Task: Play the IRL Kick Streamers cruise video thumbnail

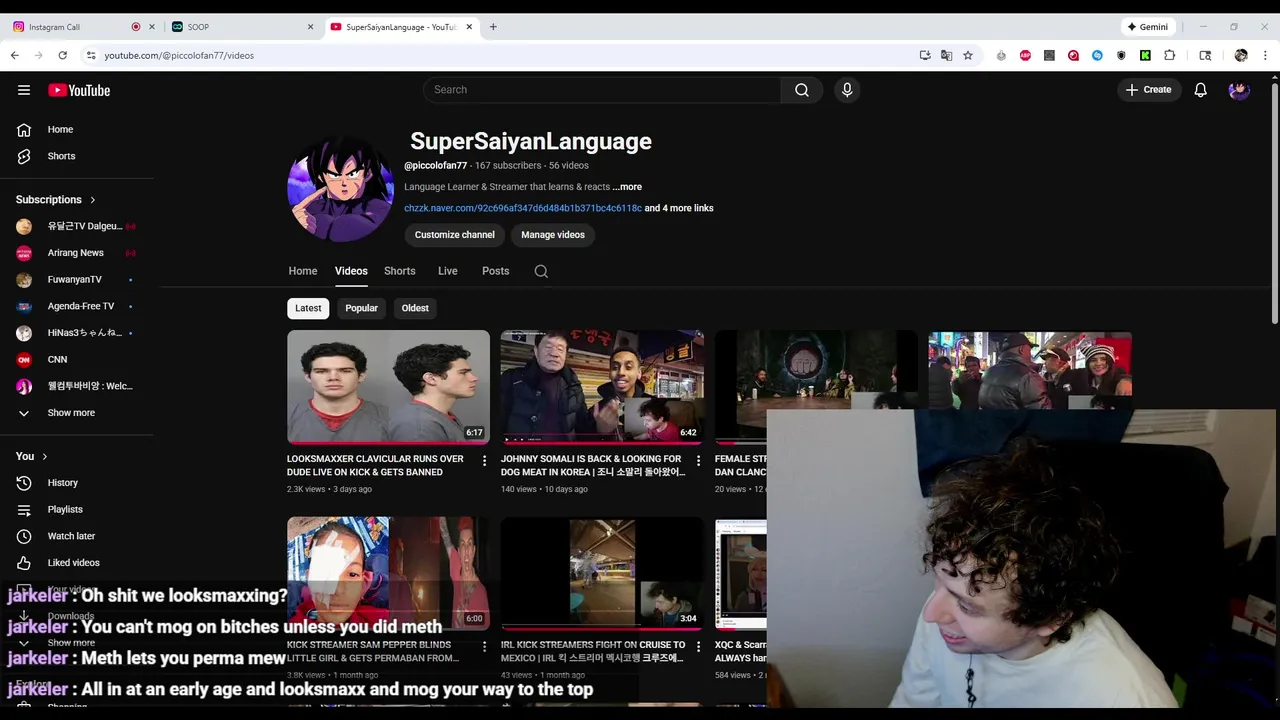Action: point(602,573)
